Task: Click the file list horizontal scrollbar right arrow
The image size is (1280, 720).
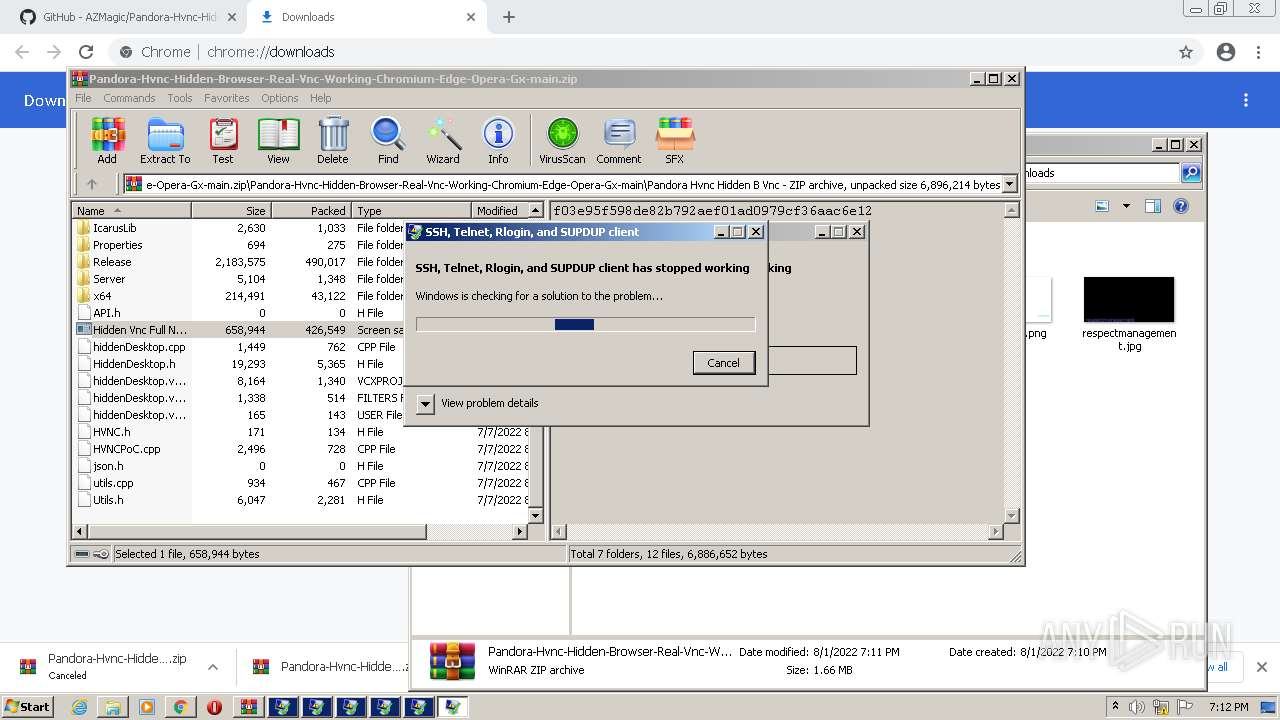Action: pyautogui.click(x=520, y=532)
